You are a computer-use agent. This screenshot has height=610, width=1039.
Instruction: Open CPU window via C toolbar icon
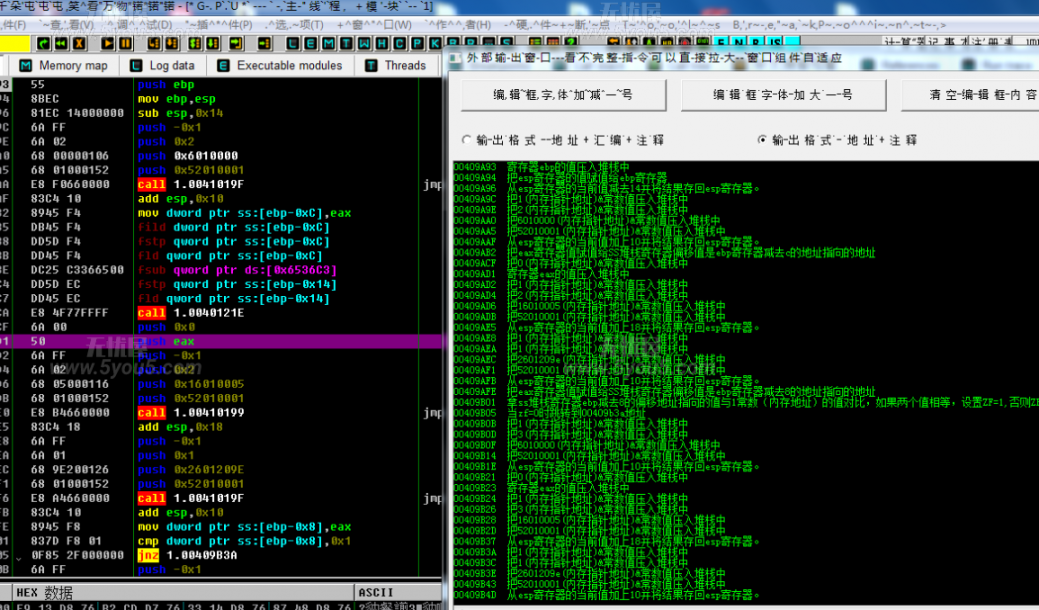click(400, 44)
